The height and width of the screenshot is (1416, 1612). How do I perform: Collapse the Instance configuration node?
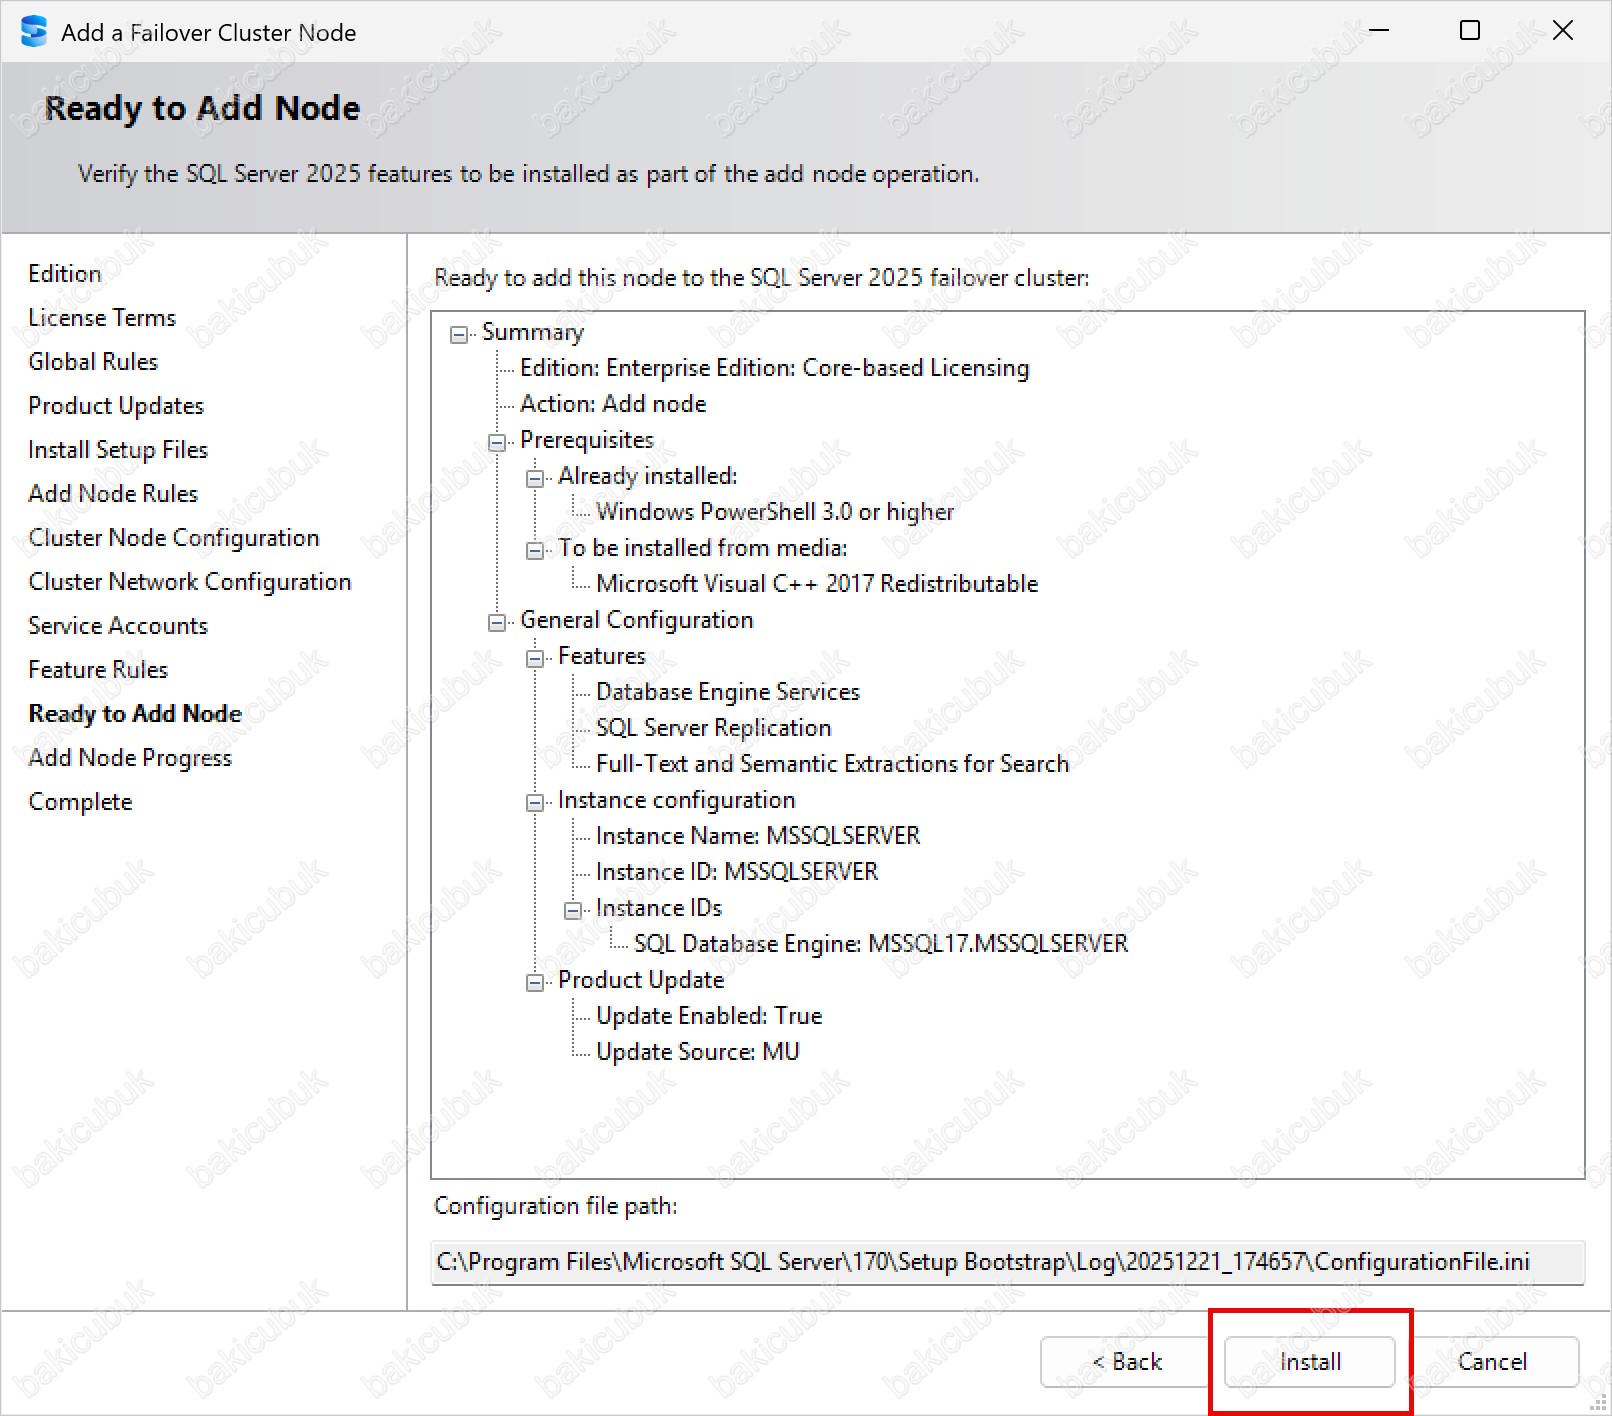[535, 803]
